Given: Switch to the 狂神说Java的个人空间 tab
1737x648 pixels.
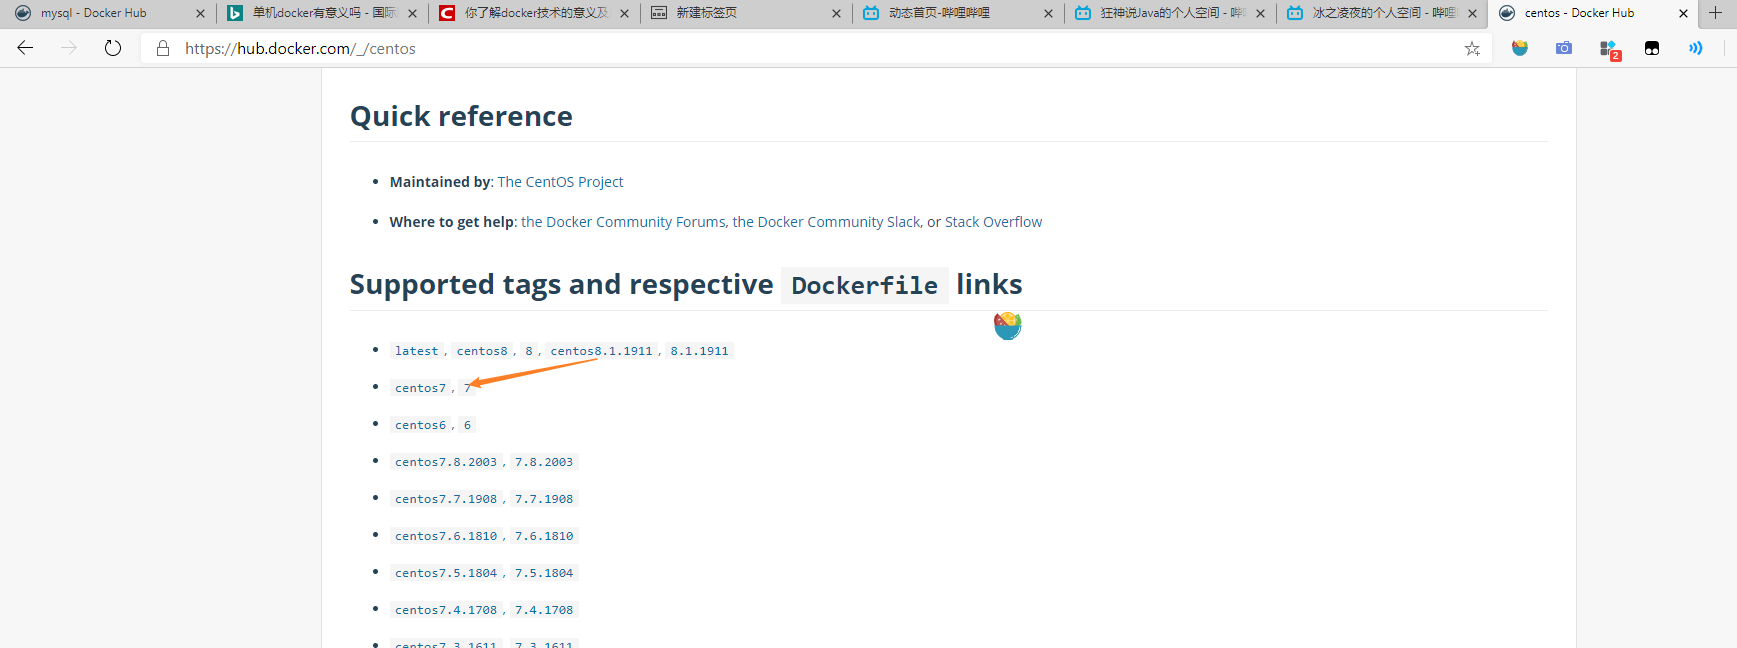Looking at the screenshot, I should point(1172,13).
